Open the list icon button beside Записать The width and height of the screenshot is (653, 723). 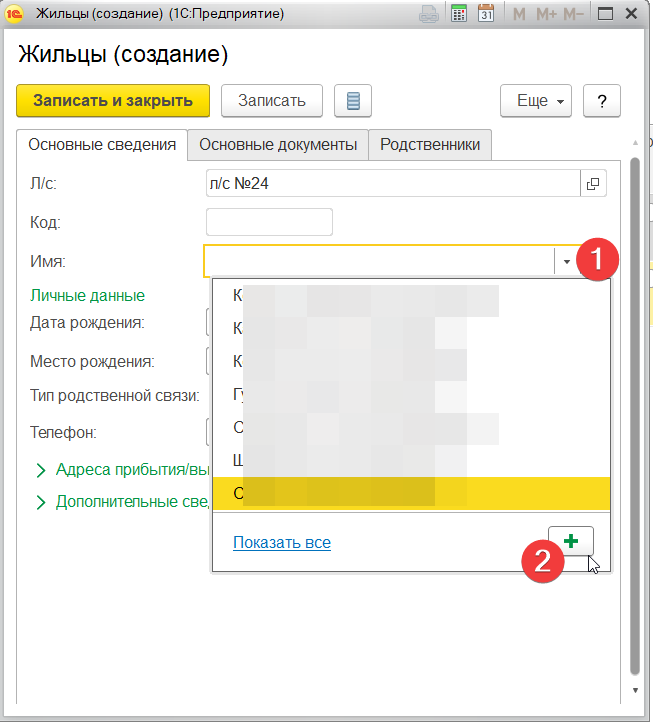[x=353, y=101]
